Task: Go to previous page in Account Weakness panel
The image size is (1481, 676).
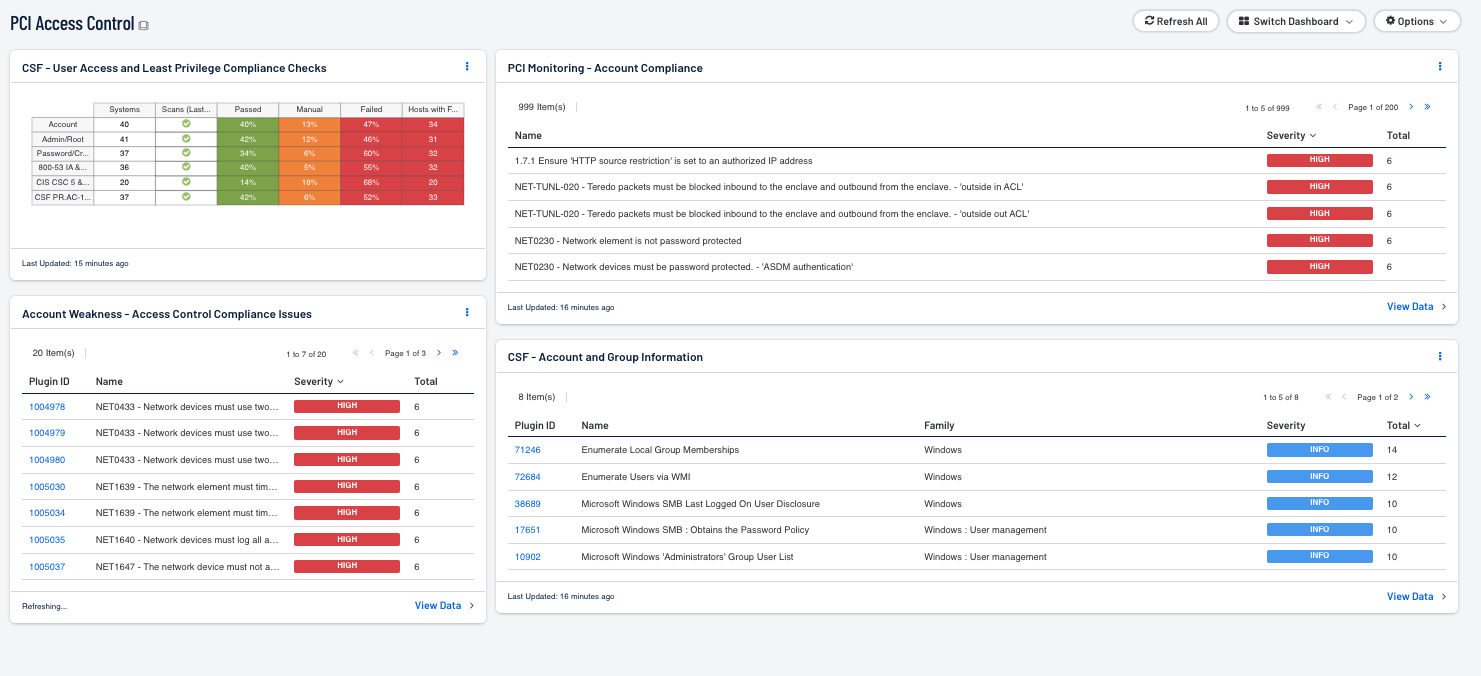Action: coord(372,353)
